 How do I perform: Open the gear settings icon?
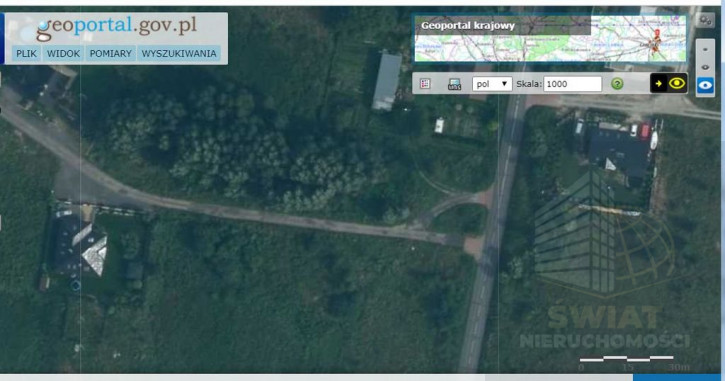pyautogui.click(x=705, y=20)
